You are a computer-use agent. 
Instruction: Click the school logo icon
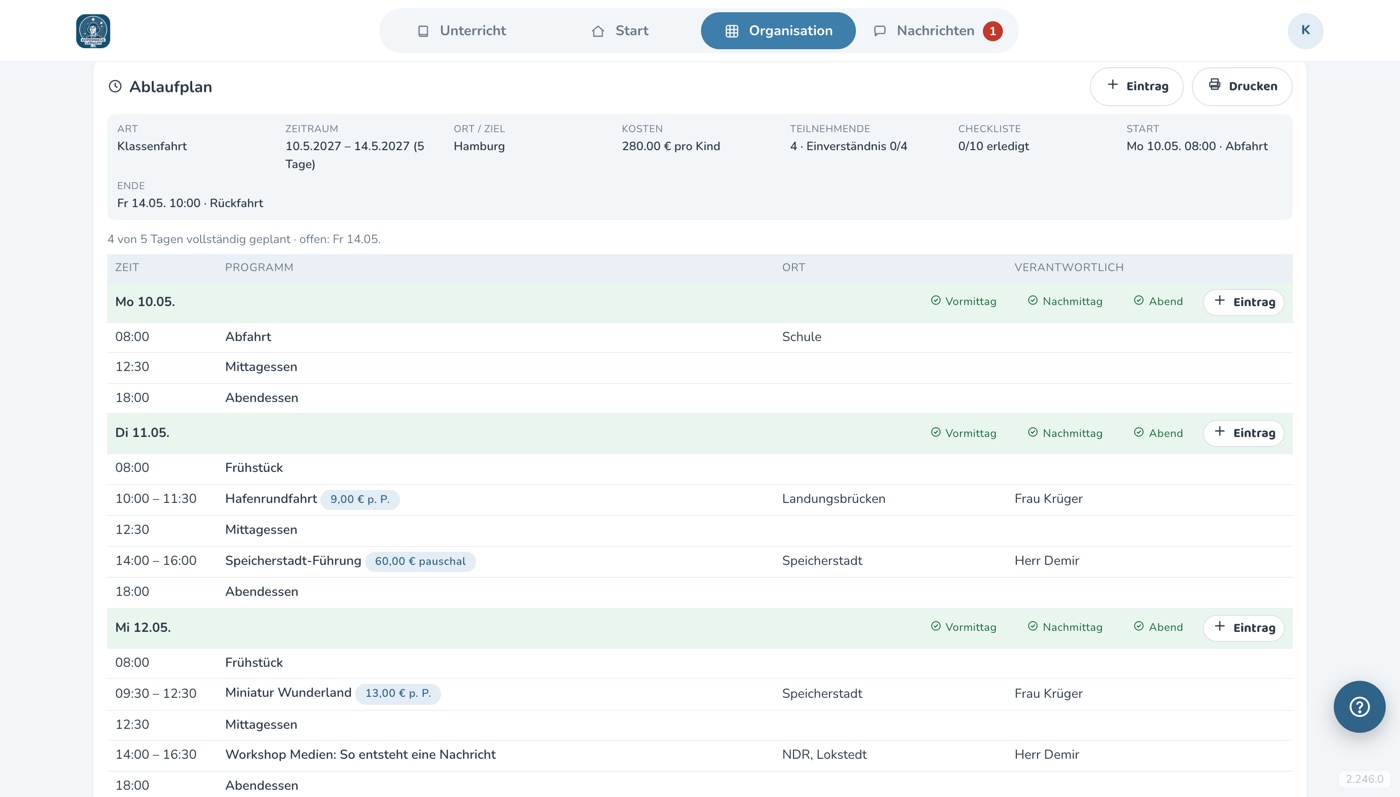[93, 31]
